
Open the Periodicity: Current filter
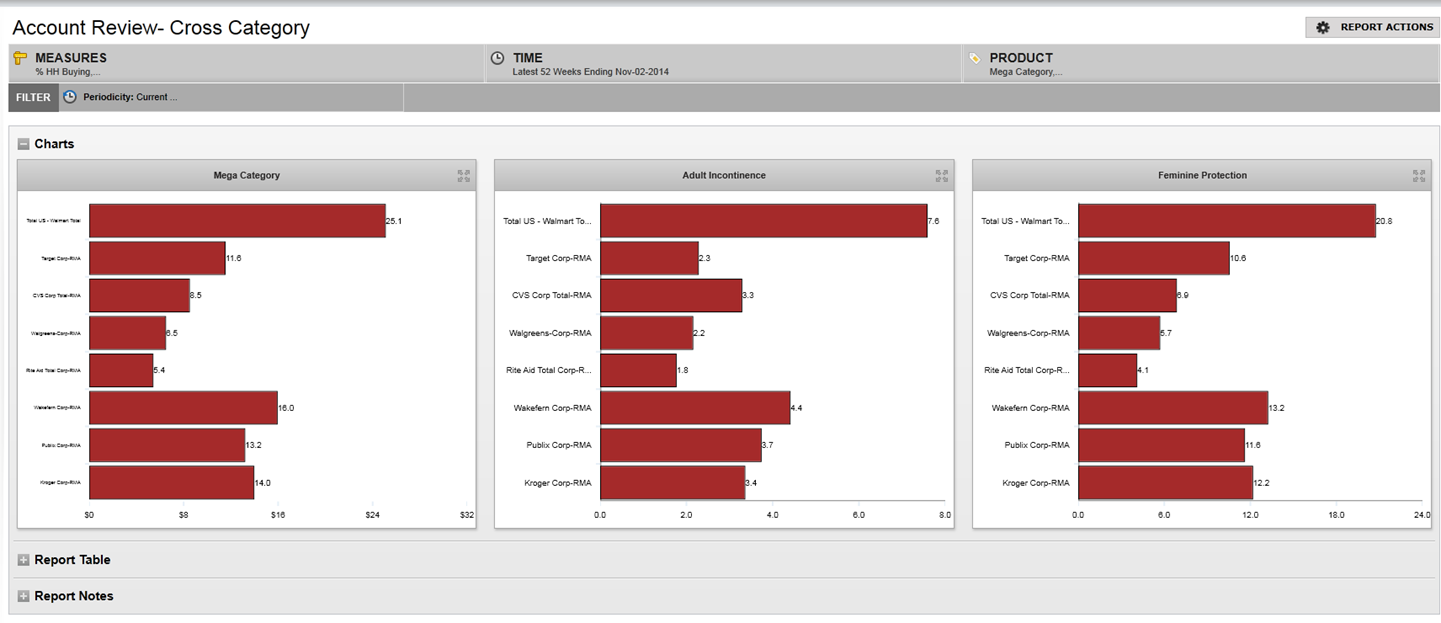130,97
